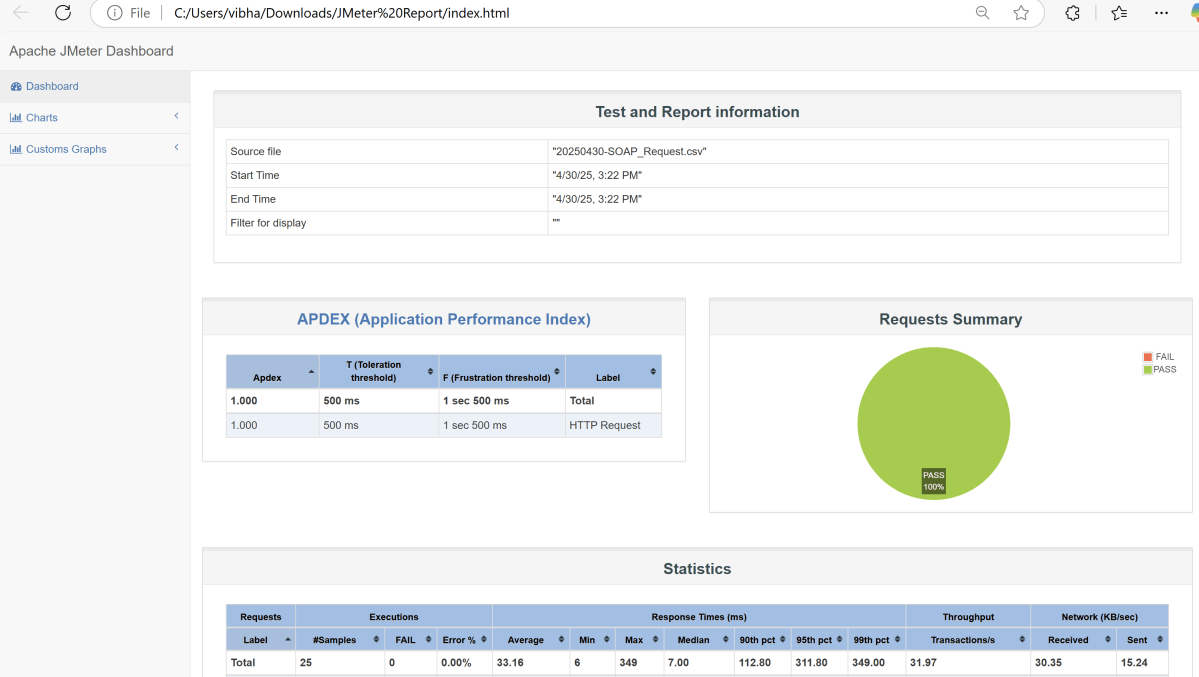
Task: Click the File site information icon
Action: tap(115, 13)
